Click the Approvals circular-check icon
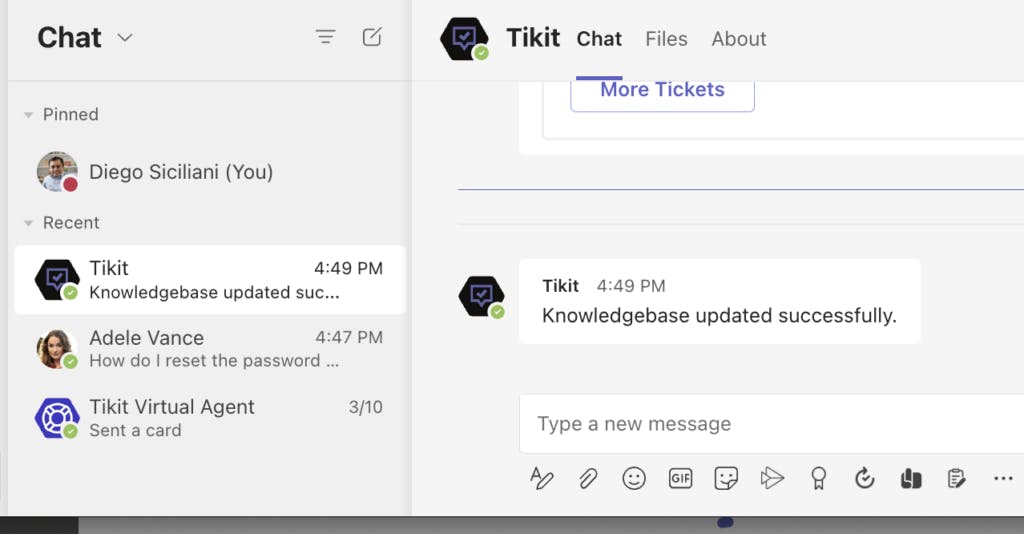Screen dimensions: 1024x534 tap(865, 479)
